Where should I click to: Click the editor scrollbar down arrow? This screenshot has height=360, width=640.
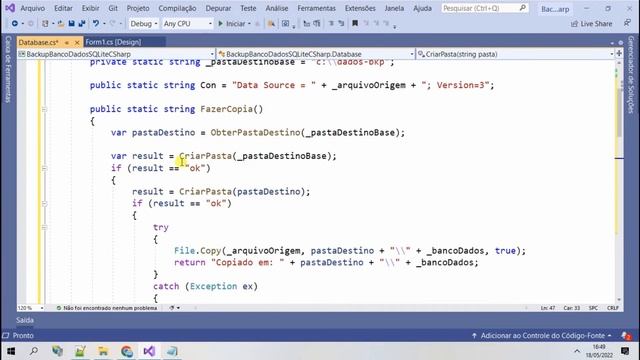pos(619,300)
